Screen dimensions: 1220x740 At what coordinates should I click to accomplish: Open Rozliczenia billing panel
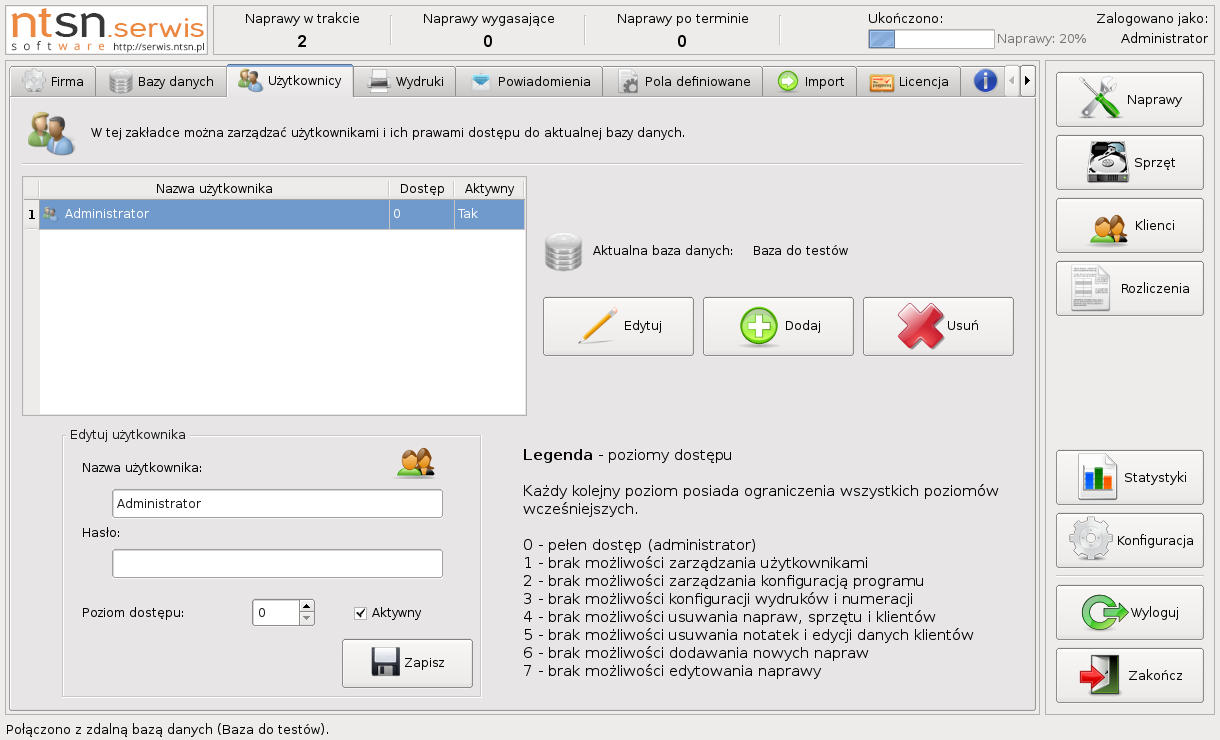pos(1129,288)
